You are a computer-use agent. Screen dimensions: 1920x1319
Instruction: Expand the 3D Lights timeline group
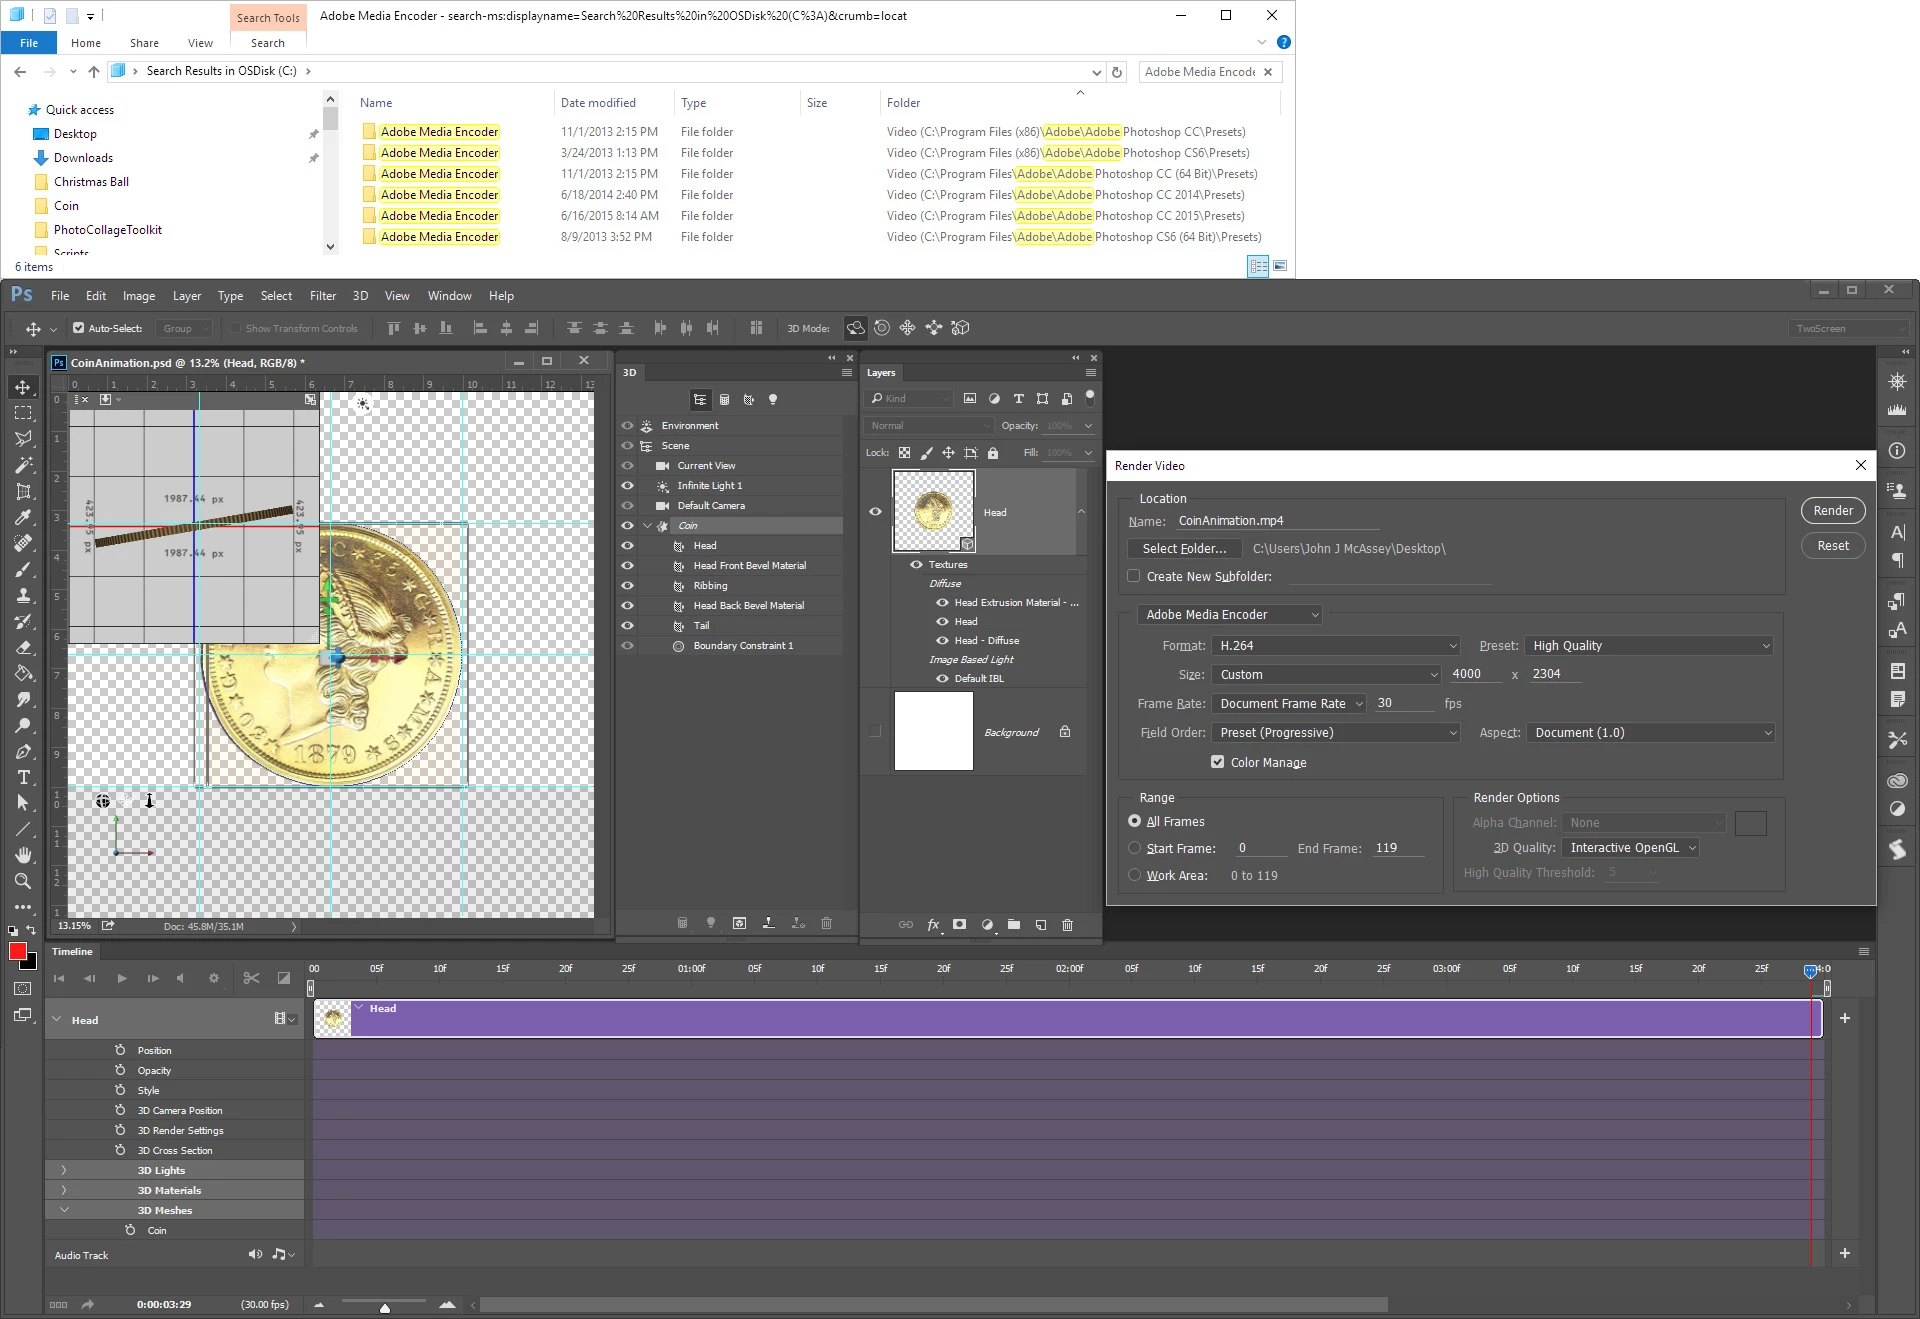pyautogui.click(x=64, y=1170)
